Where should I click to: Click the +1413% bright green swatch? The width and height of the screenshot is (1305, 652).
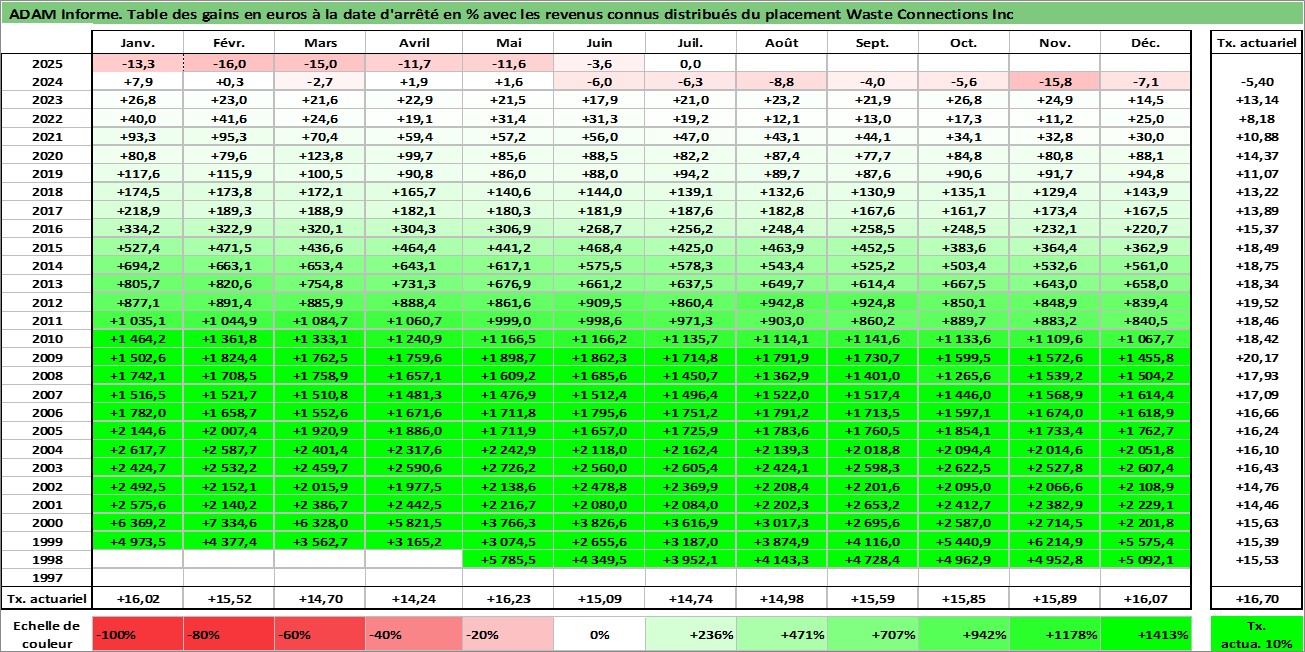tap(1145, 634)
